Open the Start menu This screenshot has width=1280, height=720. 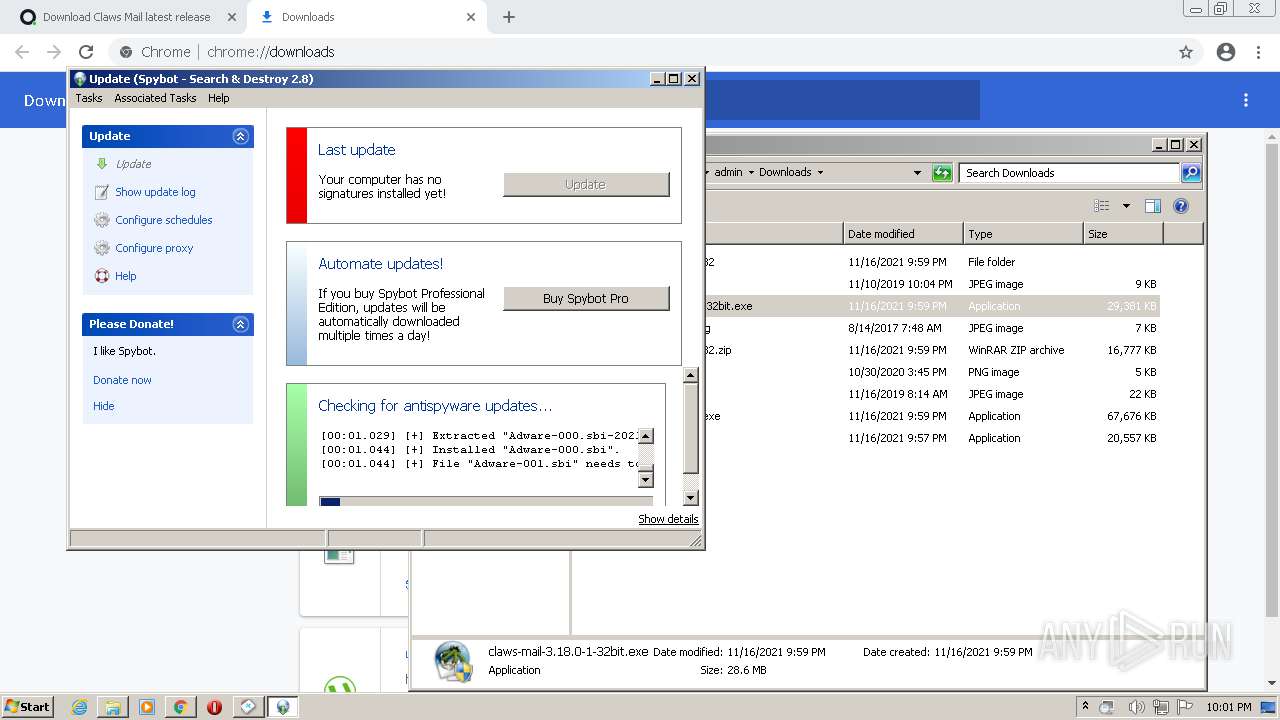tap(28, 706)
